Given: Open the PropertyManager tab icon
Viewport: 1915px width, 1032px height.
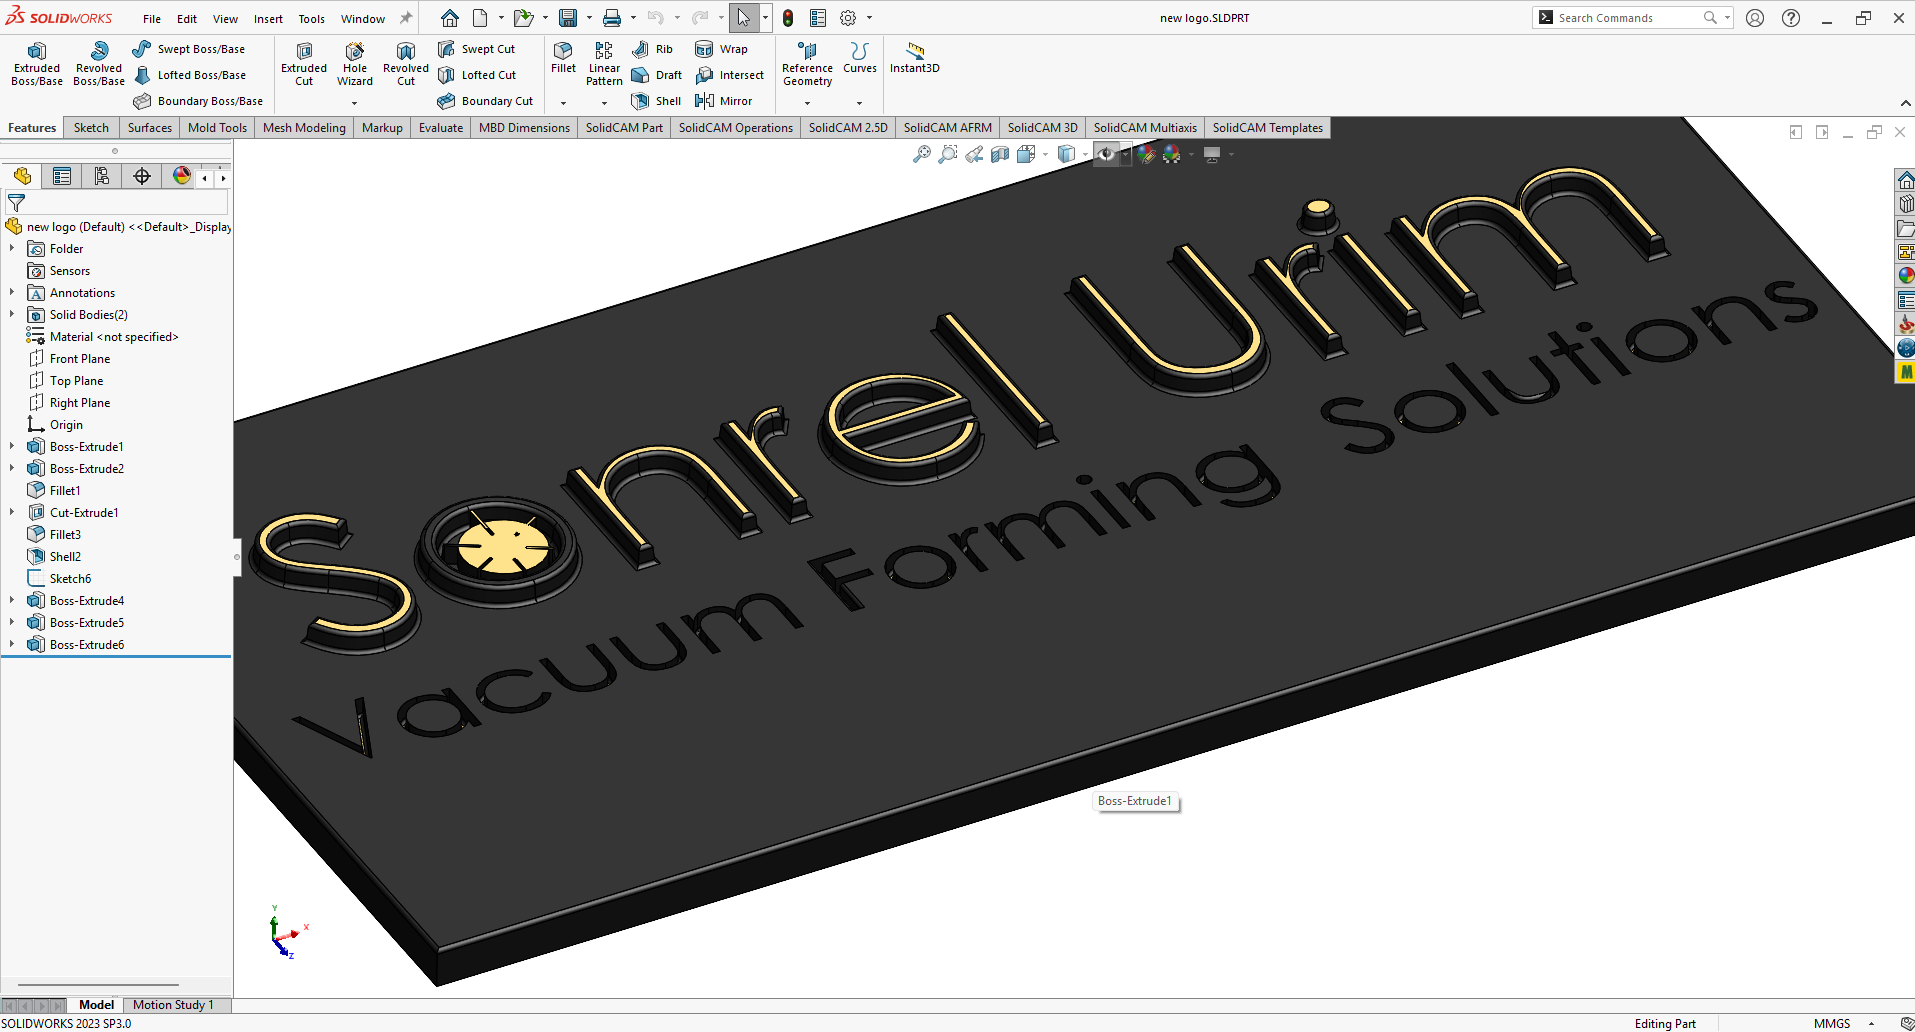Looking at the screenshot, I should pyautogui.click(x=62, y=176).
